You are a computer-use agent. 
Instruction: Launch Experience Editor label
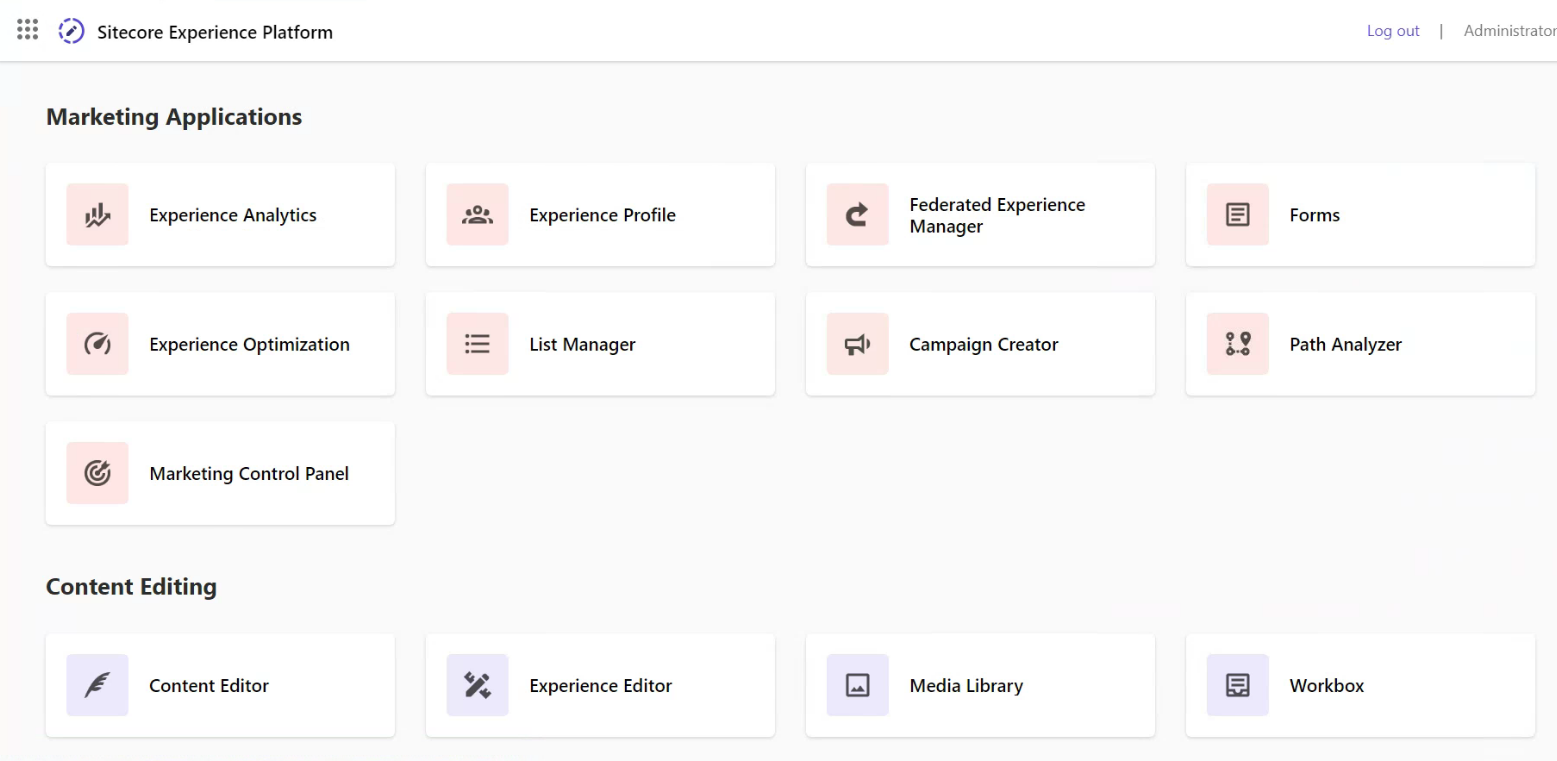click(600, 685)
